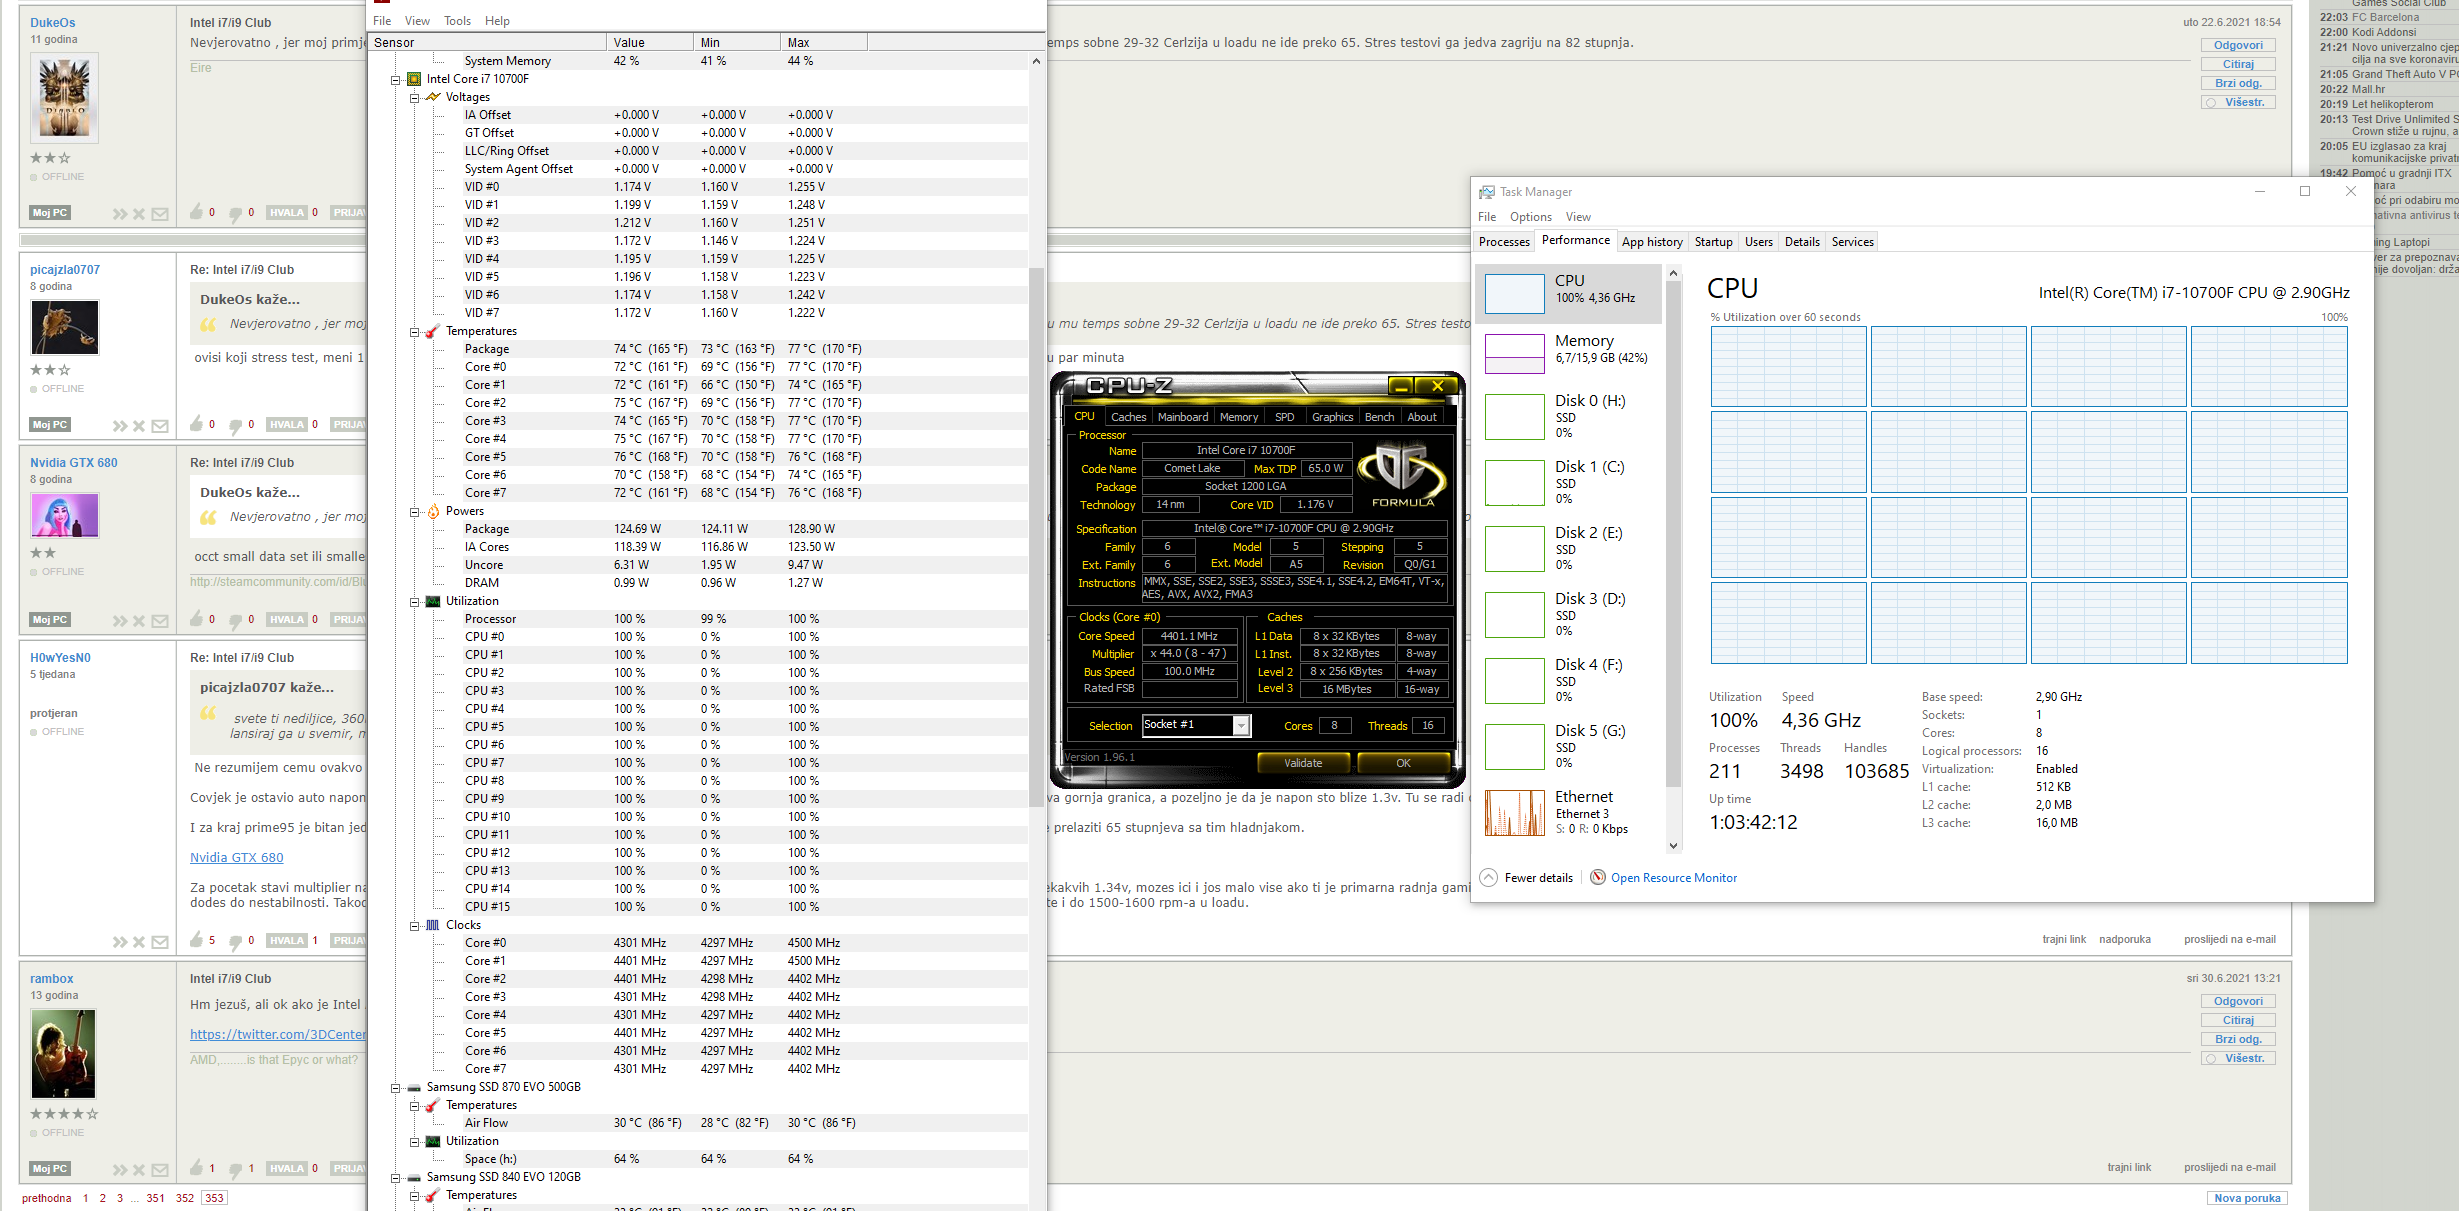The image size is (2459, 1211).
Task: Switch to Processes tab in Task Manager
Action: pyautogui.click(x=1504, y=242)
